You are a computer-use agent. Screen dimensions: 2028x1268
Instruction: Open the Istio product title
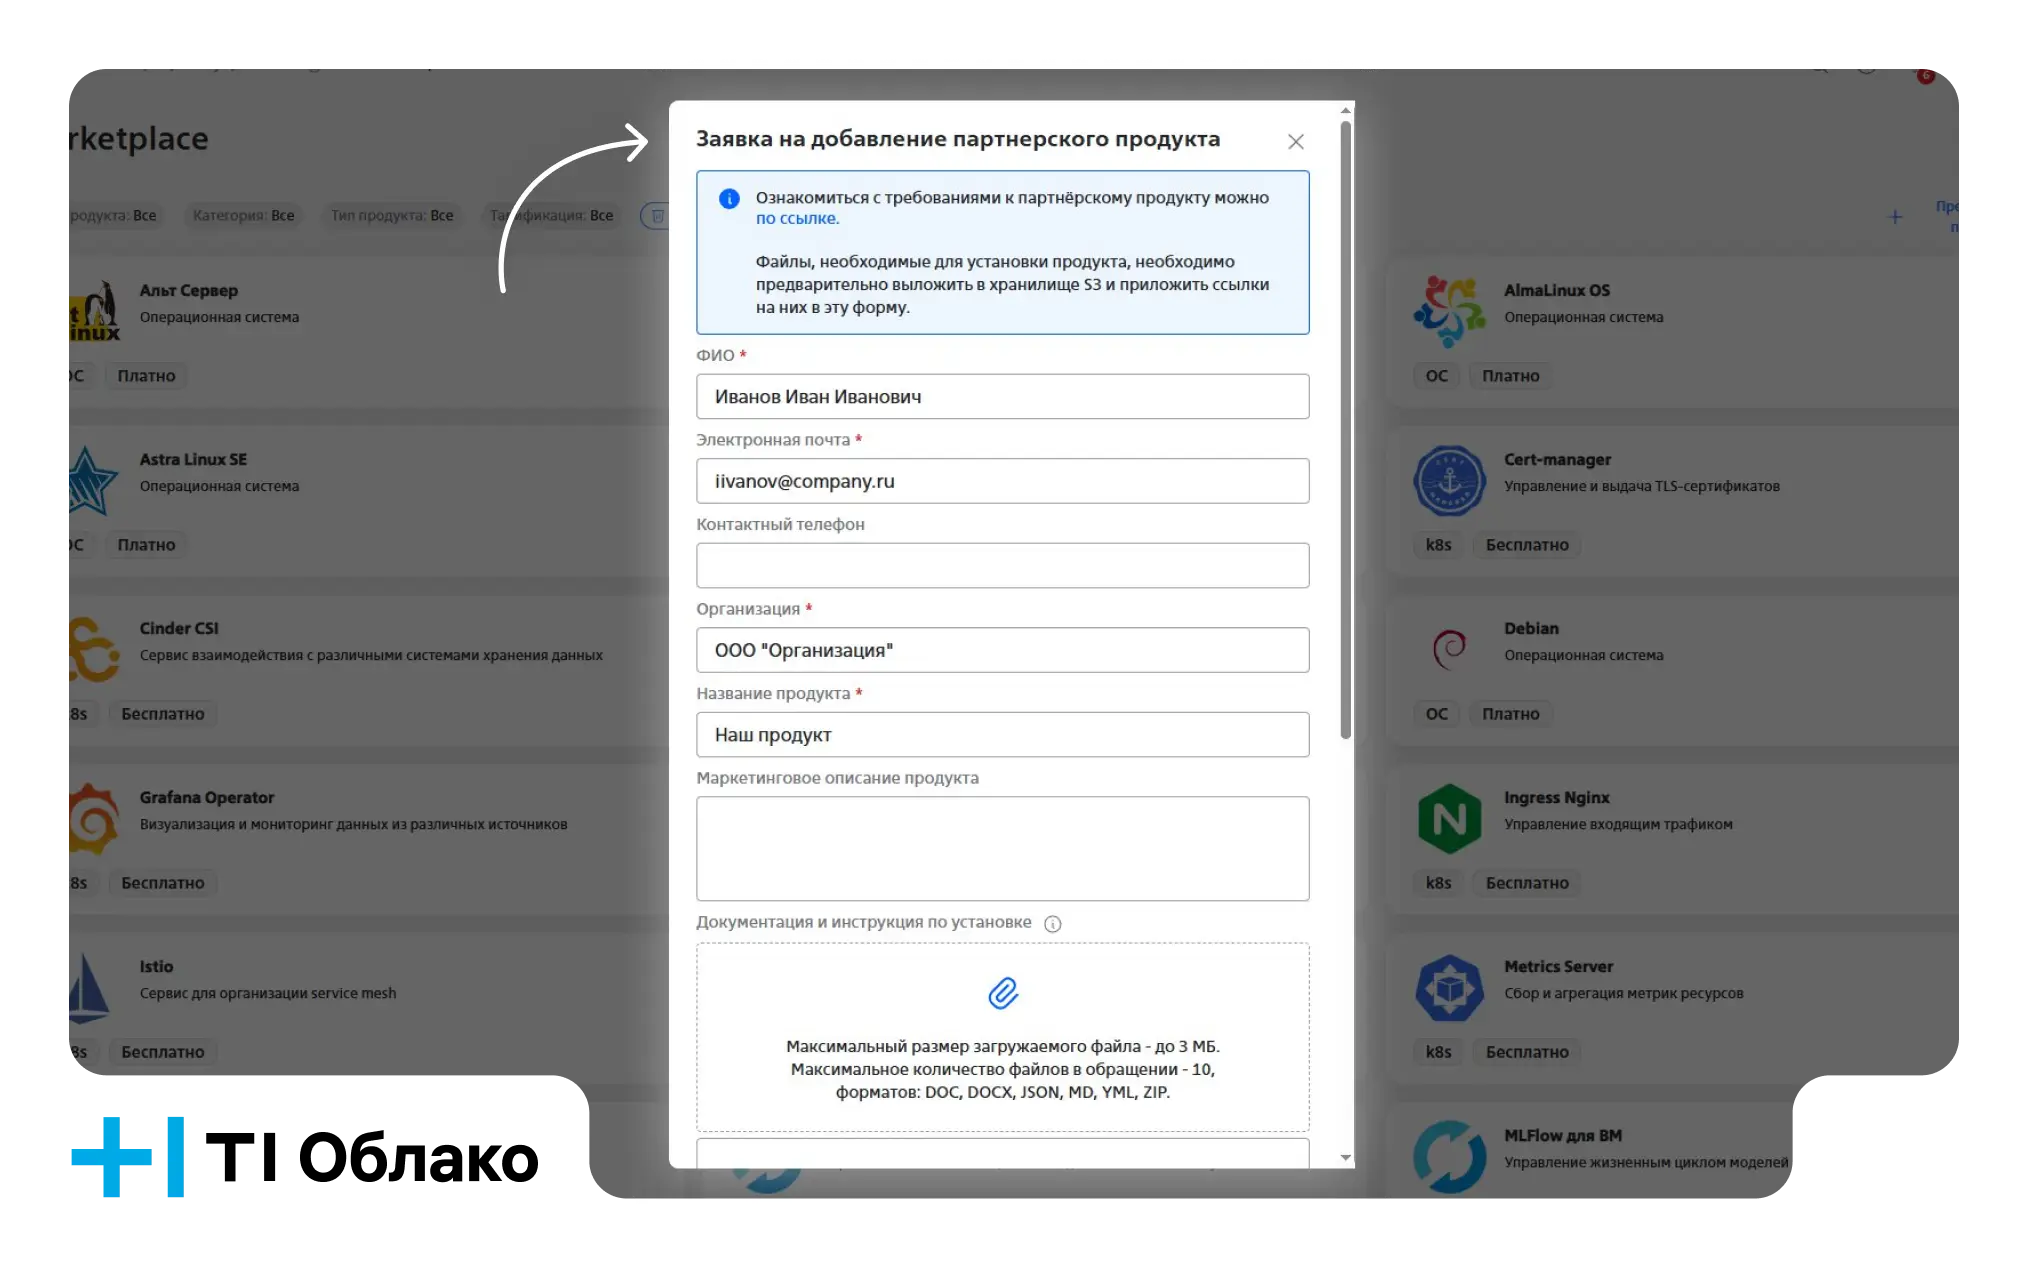(x=156, y=967)
